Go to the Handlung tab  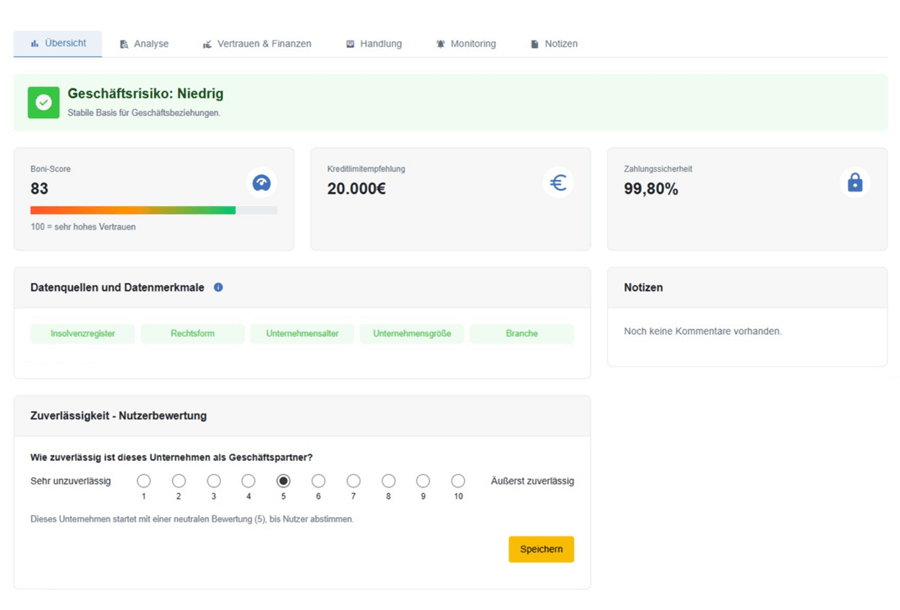374,44
